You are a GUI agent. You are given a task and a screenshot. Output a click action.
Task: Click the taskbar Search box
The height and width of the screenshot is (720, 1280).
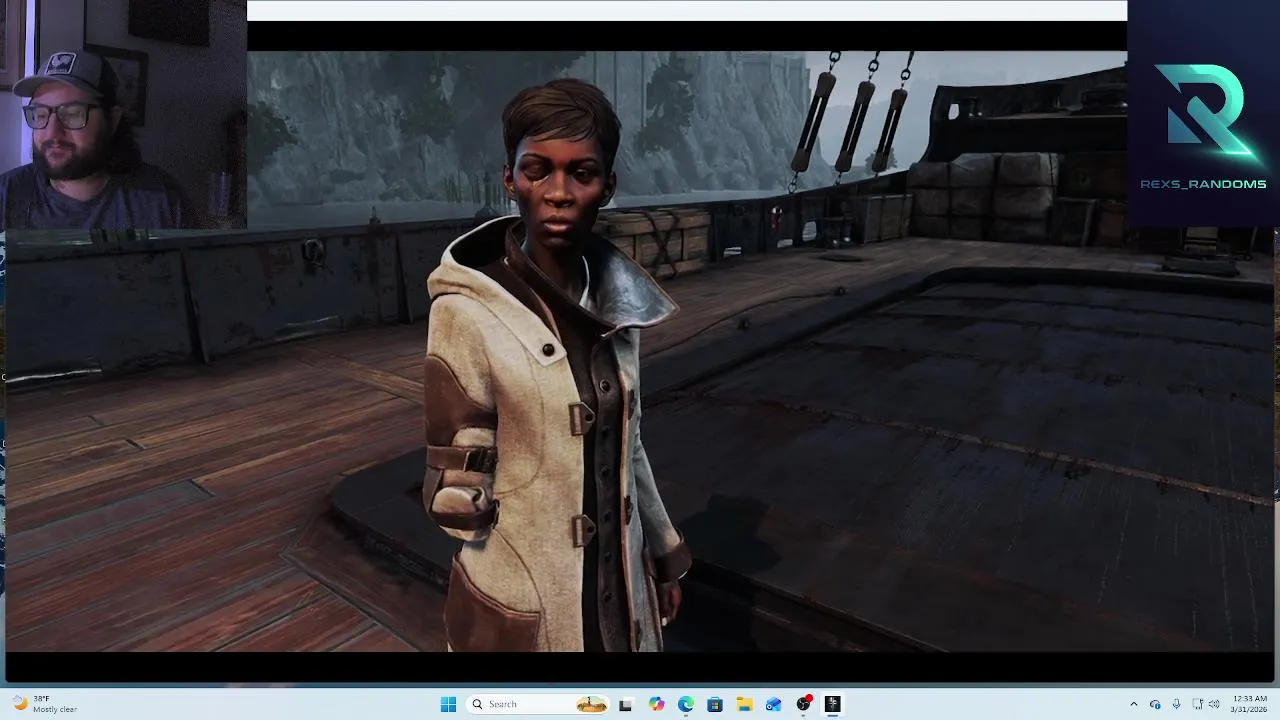pos(538,704)
